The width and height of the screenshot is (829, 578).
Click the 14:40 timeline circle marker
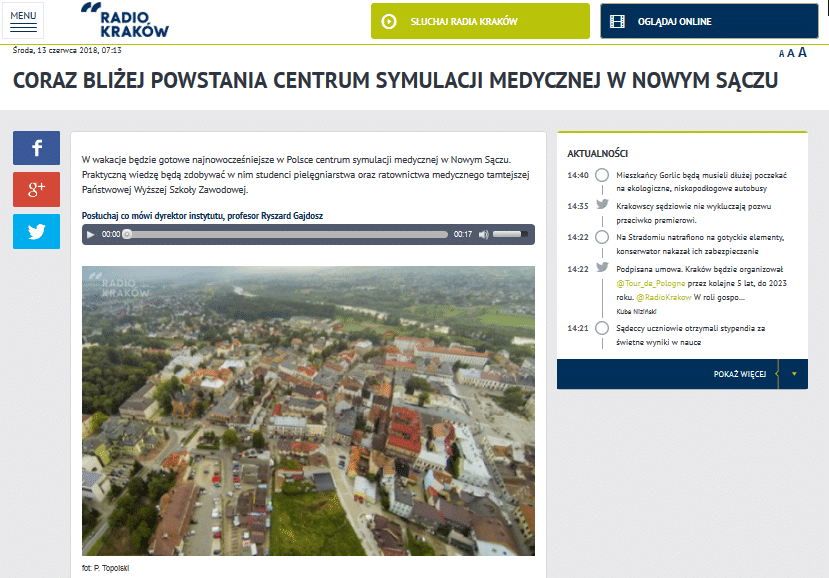[x=602, y=175]
